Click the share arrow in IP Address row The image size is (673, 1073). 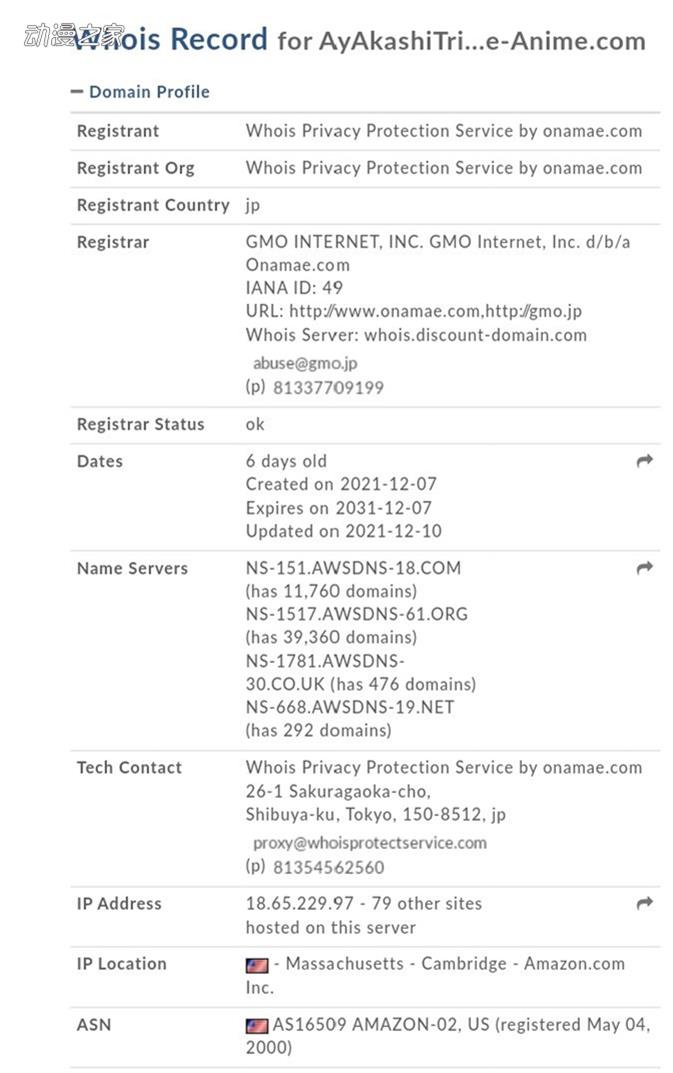click(x=645, y=904)
